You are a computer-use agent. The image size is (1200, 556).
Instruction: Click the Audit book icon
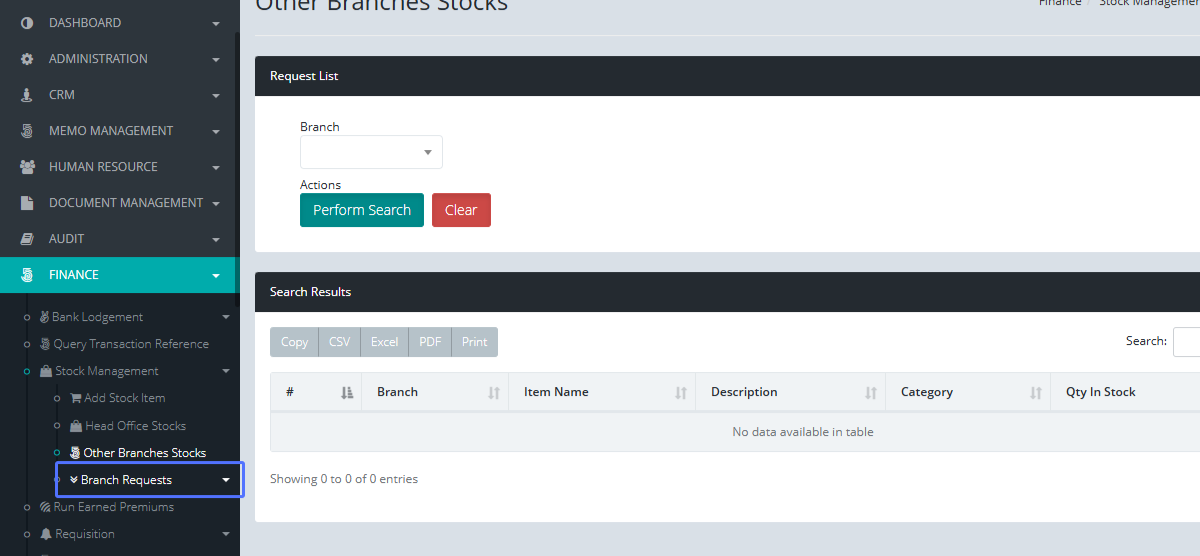tap(27, 239)
